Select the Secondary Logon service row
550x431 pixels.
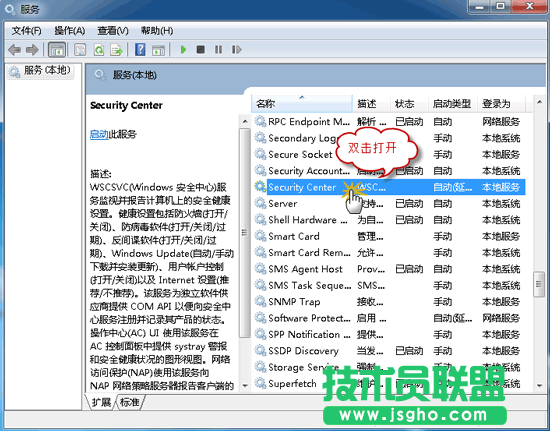(x=389, y=138)
